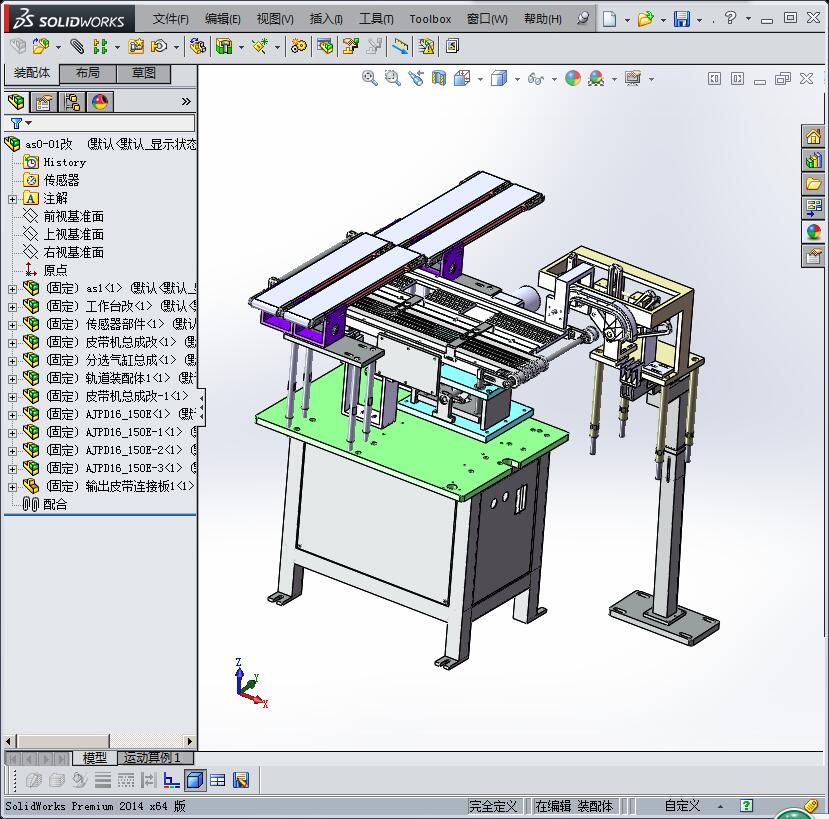Open Linear Component Pattern tool
This screenshot has width=829, height=819.
(x=100, y=47)
